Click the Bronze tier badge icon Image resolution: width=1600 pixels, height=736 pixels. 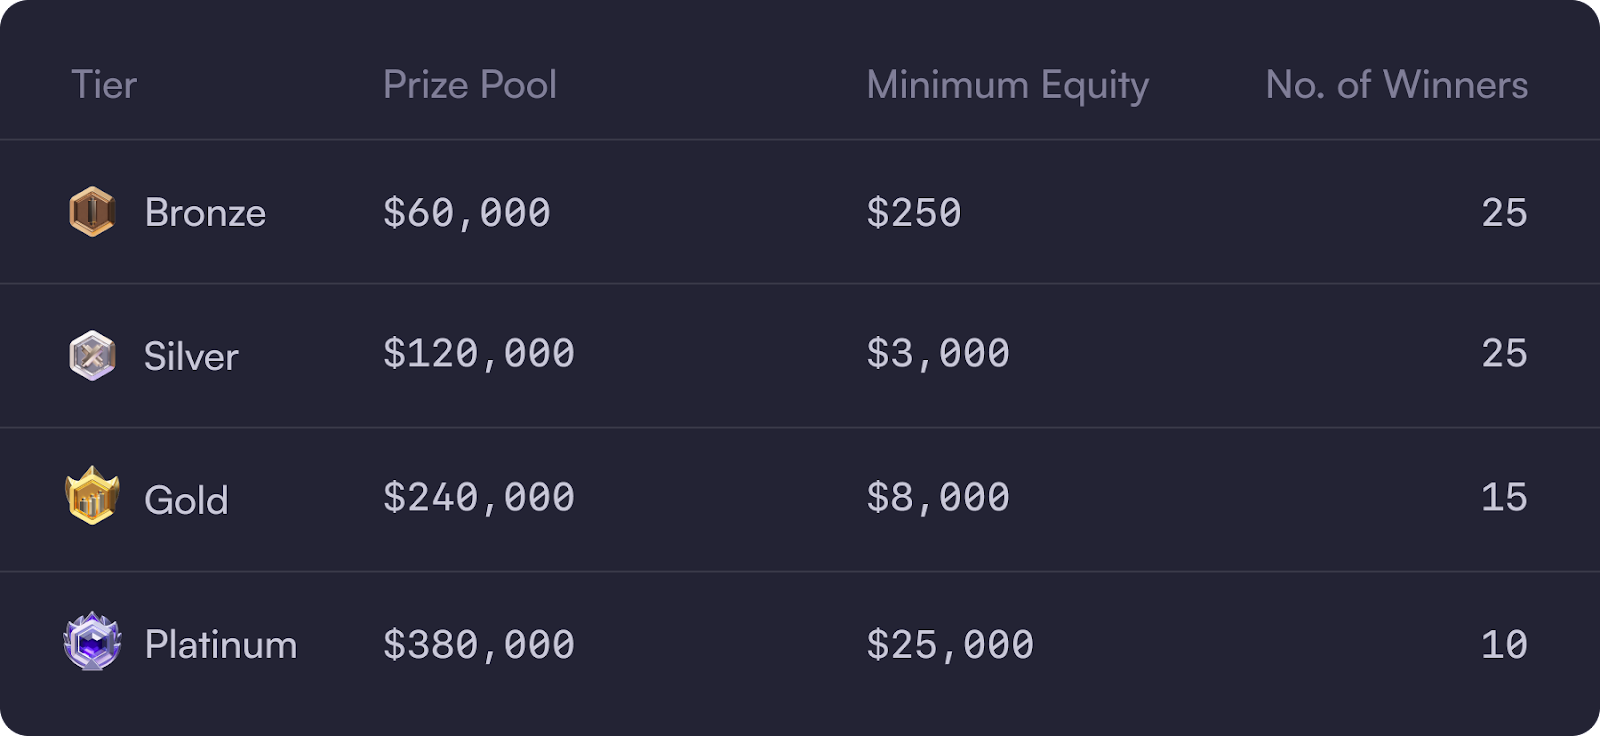[92, 212]
